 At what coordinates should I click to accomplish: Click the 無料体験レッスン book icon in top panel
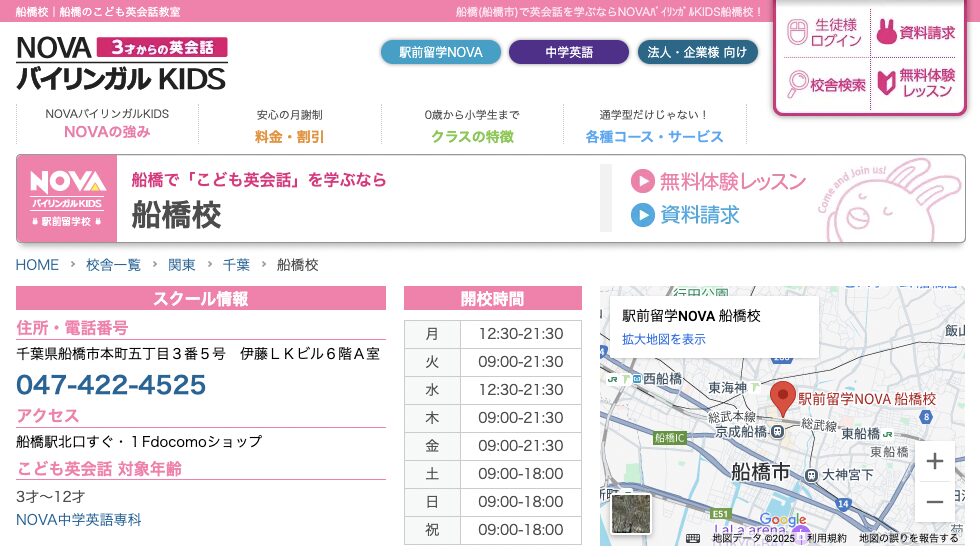(x=886, y=83)
